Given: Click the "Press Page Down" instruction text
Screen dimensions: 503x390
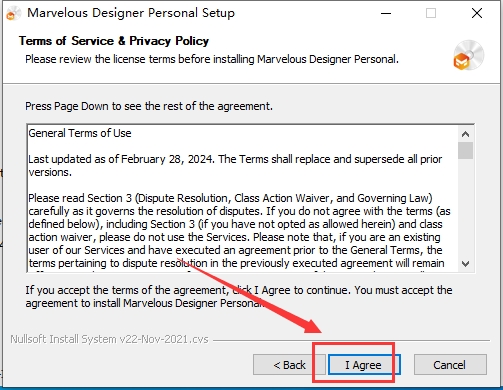Looking at the screenshot, I should click(149, 106).
